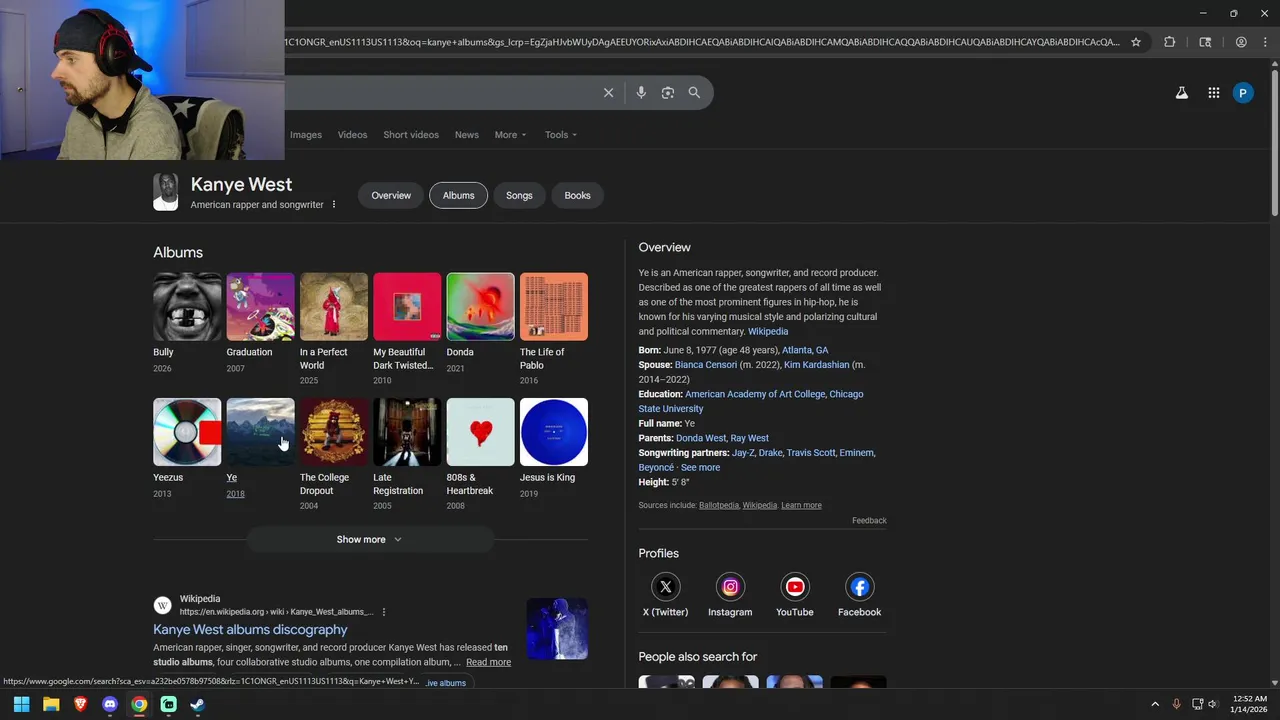Open The College Dropout album cover
1280x720 pixels.
[334, 432]
